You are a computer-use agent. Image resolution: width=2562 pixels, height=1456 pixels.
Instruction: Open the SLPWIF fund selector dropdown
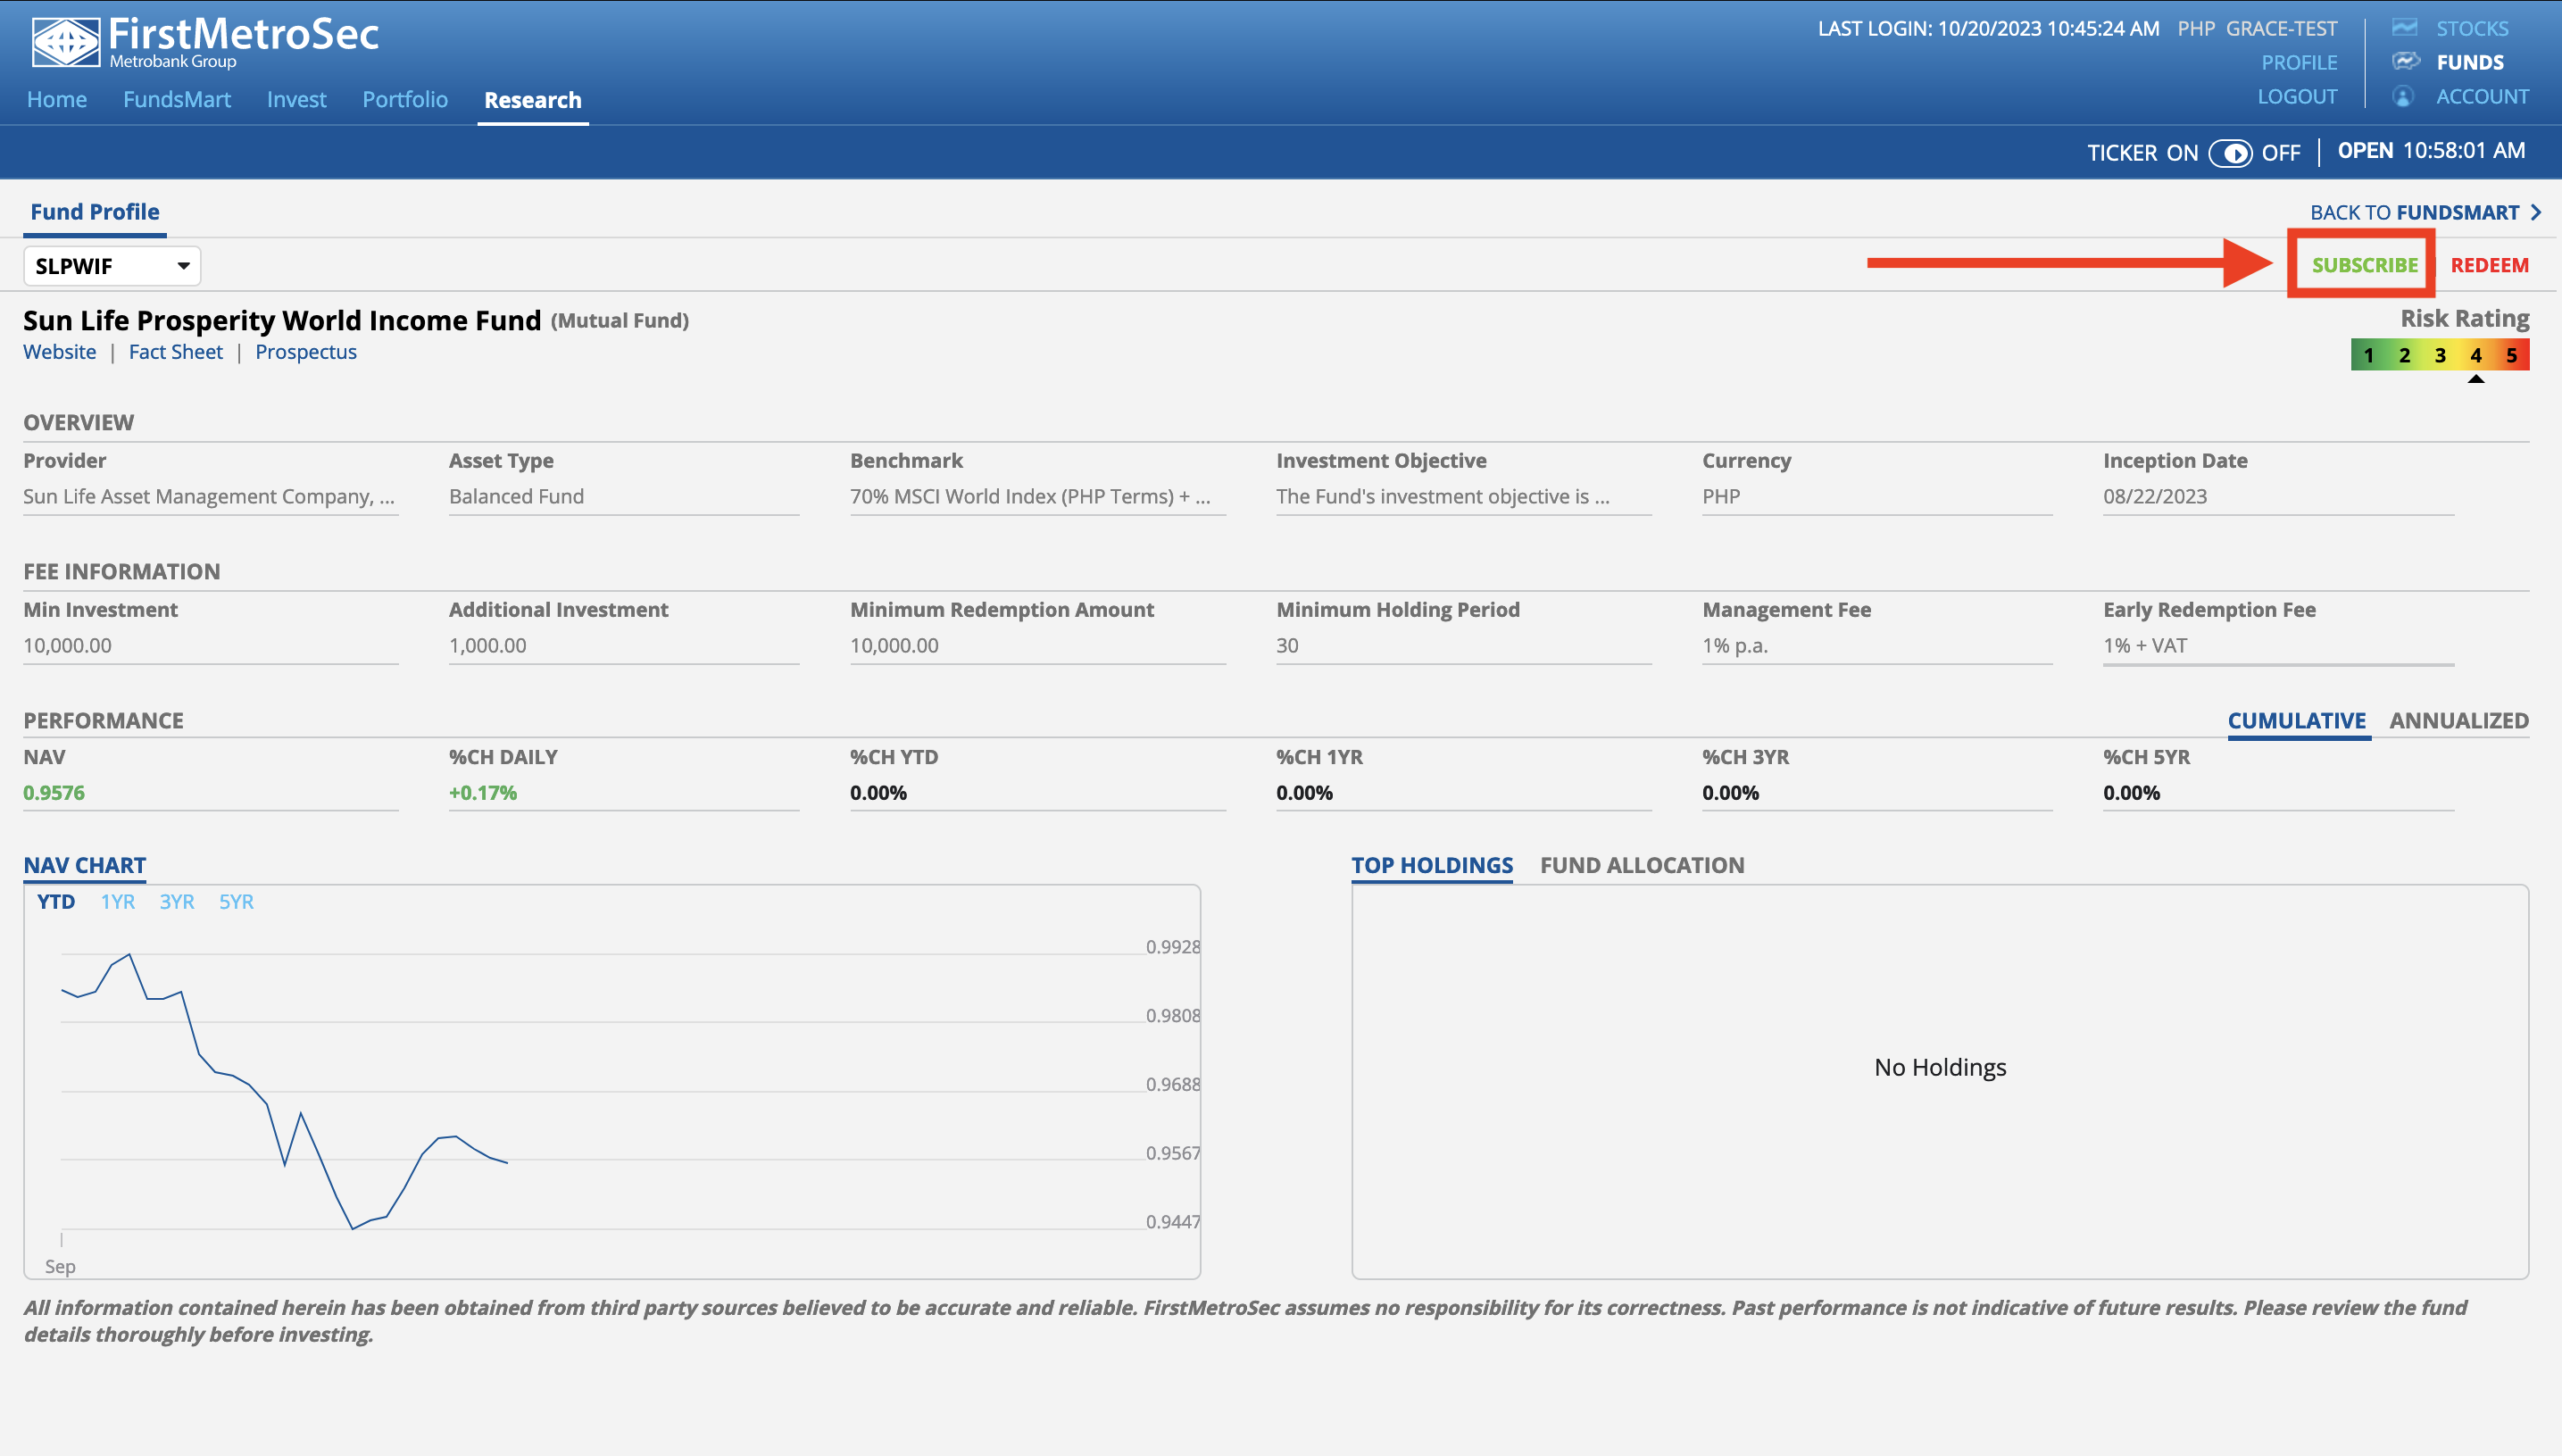112,266
